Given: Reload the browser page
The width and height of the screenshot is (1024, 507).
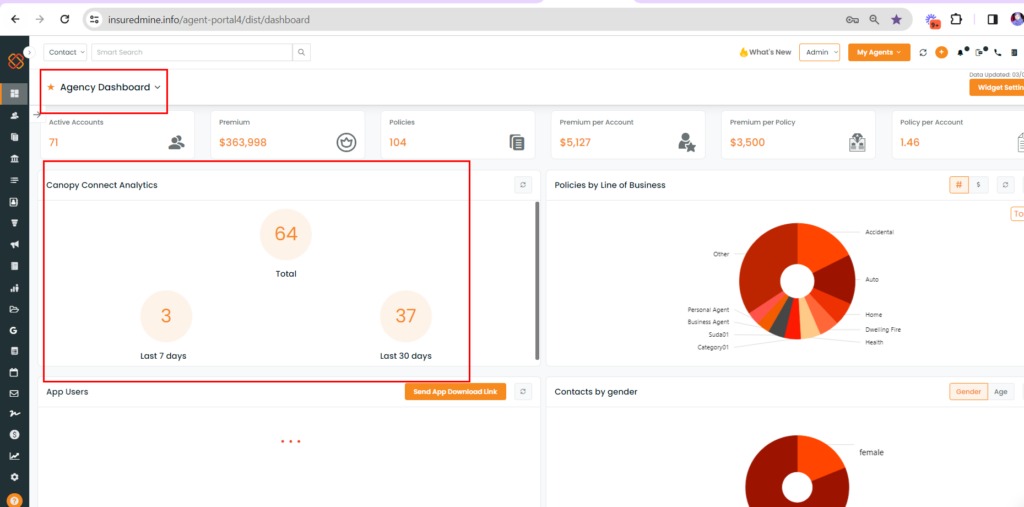Looking at the screenshot, I should click(x=65, y=20).
